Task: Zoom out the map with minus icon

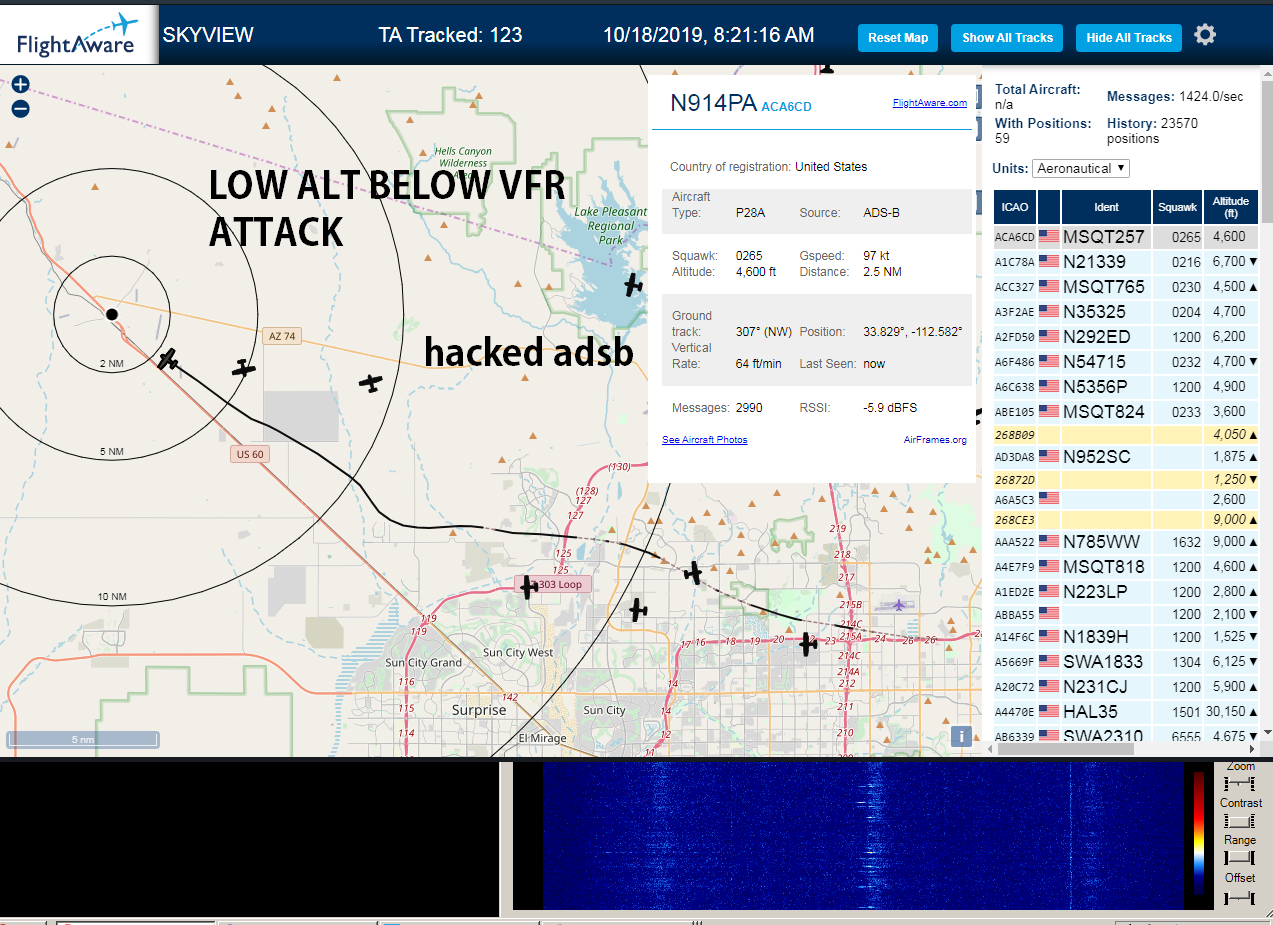Action: point(20,109)
